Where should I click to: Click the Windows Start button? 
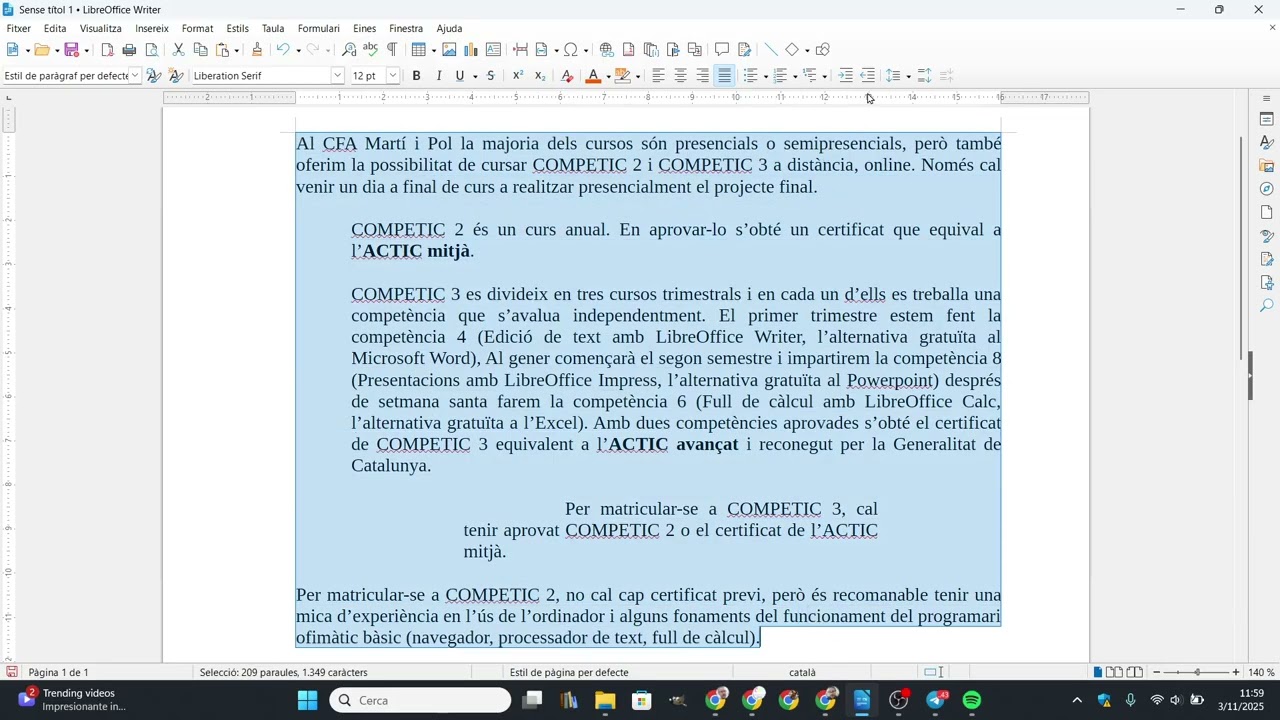307,700
